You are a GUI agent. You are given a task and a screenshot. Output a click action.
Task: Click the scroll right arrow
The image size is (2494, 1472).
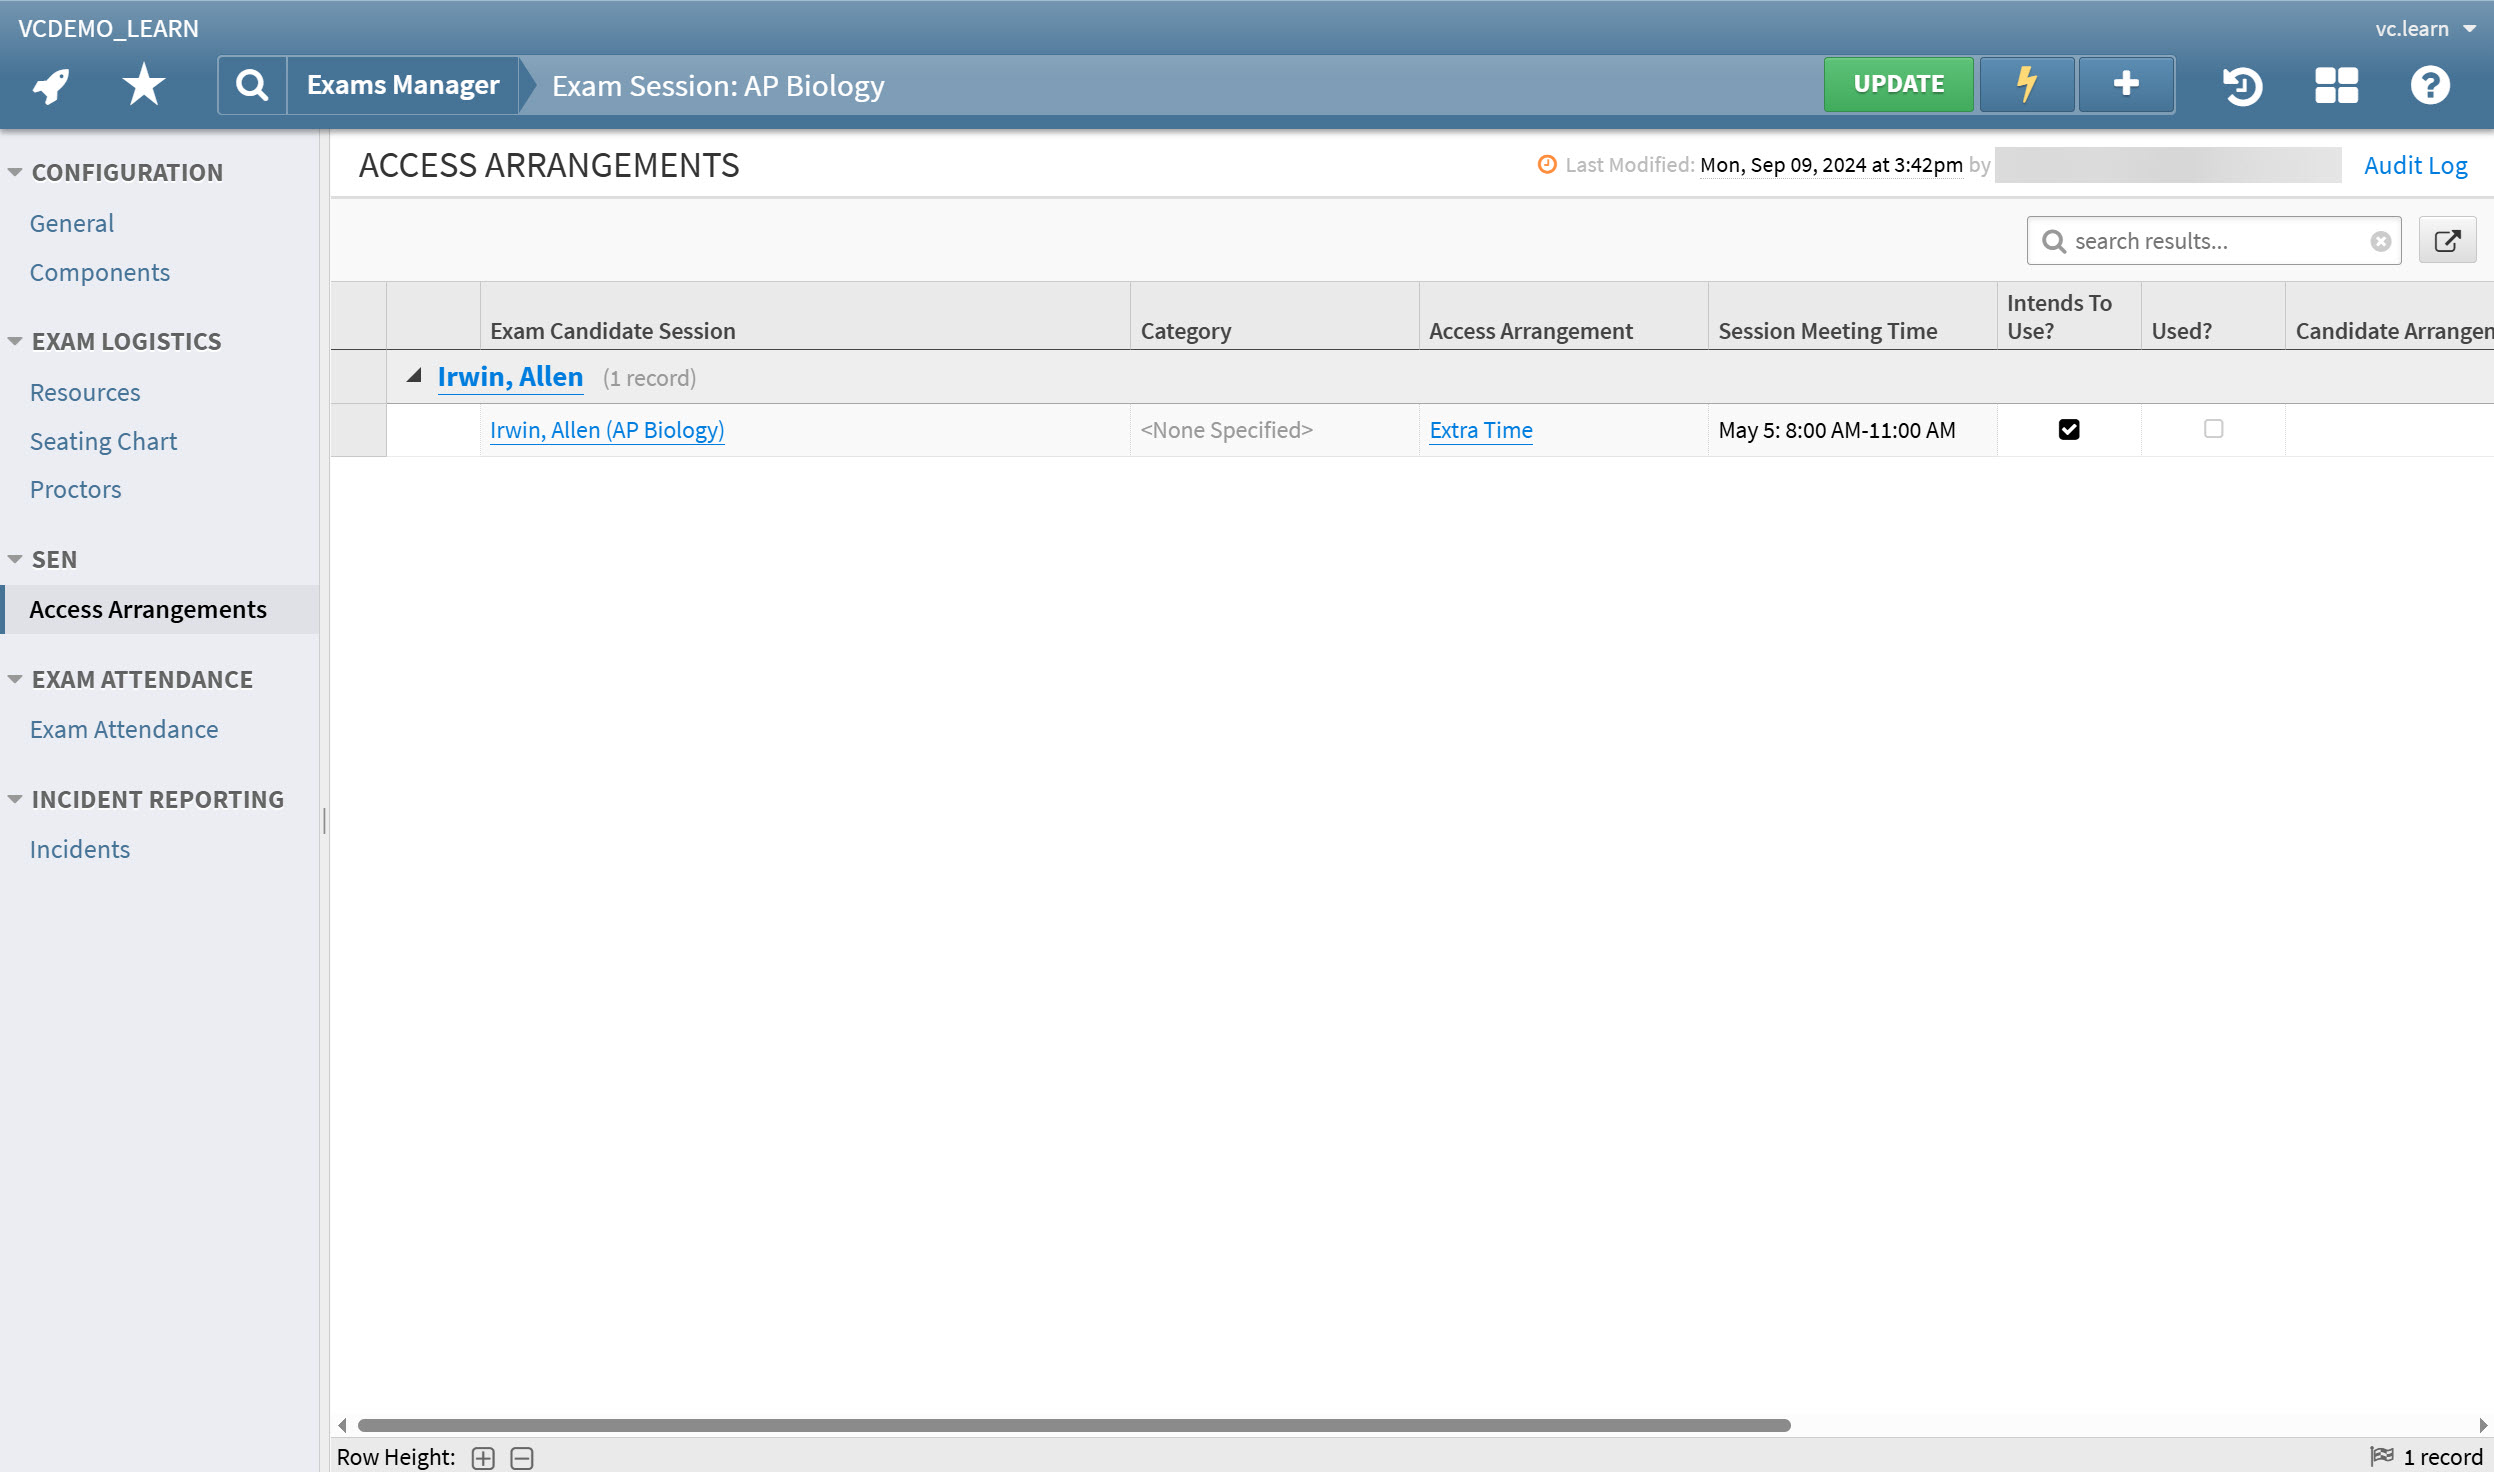(x=2483, y=1425)
